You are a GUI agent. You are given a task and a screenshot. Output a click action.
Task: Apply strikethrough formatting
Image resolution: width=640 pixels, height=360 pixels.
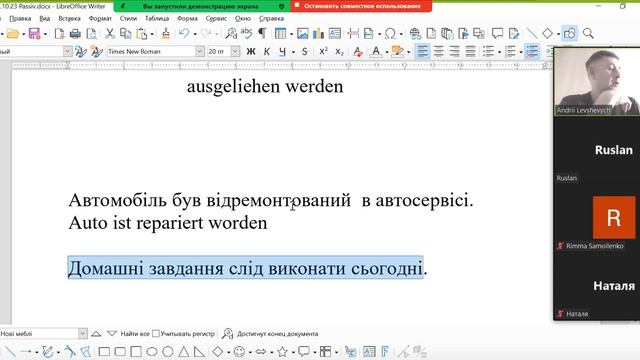(304, 52)
